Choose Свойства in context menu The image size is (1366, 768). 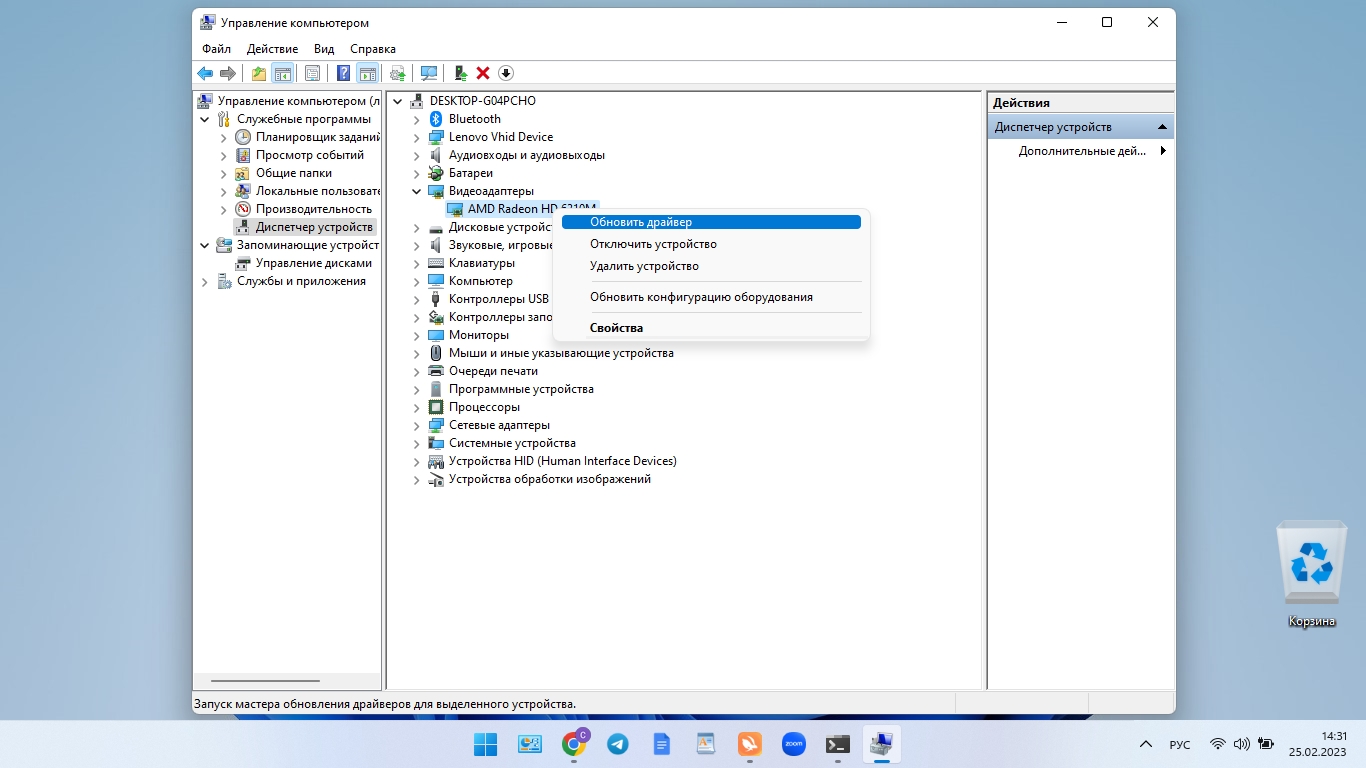click(711, 328)
